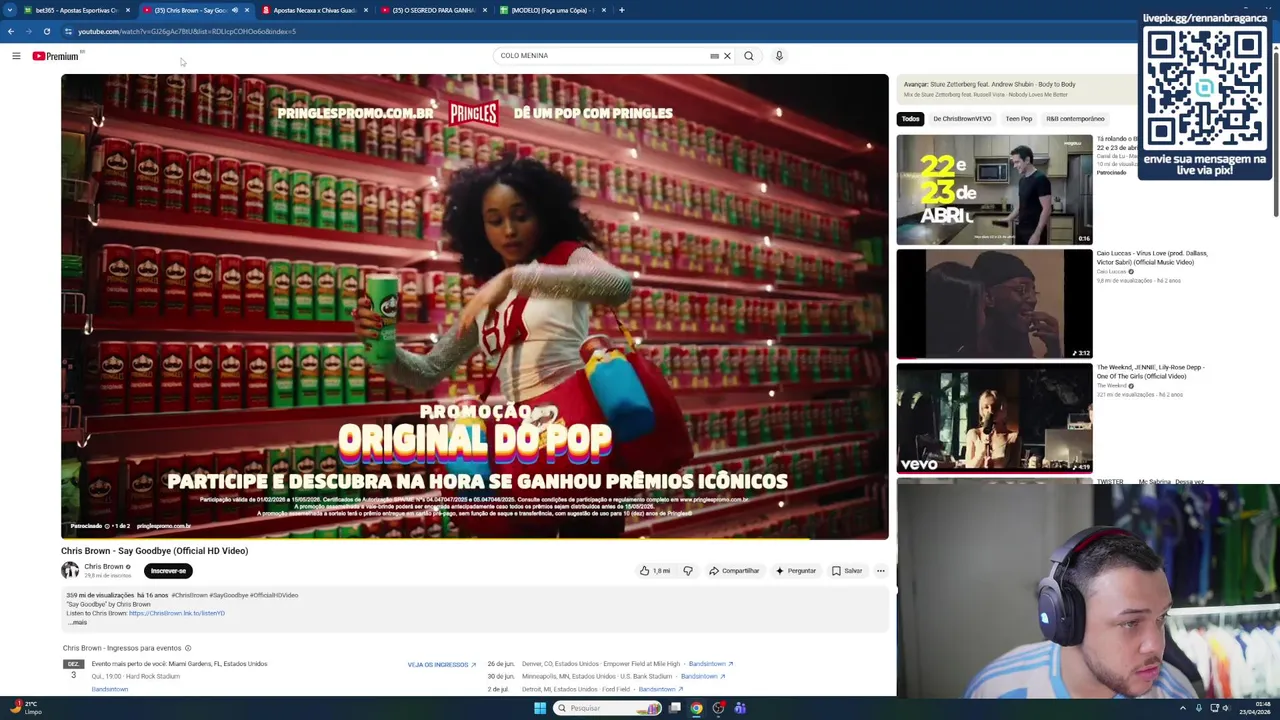Click the taskbar Pesquisar search box
The width and height of the screenshot is (1280, 720).
tap(608, 708)
